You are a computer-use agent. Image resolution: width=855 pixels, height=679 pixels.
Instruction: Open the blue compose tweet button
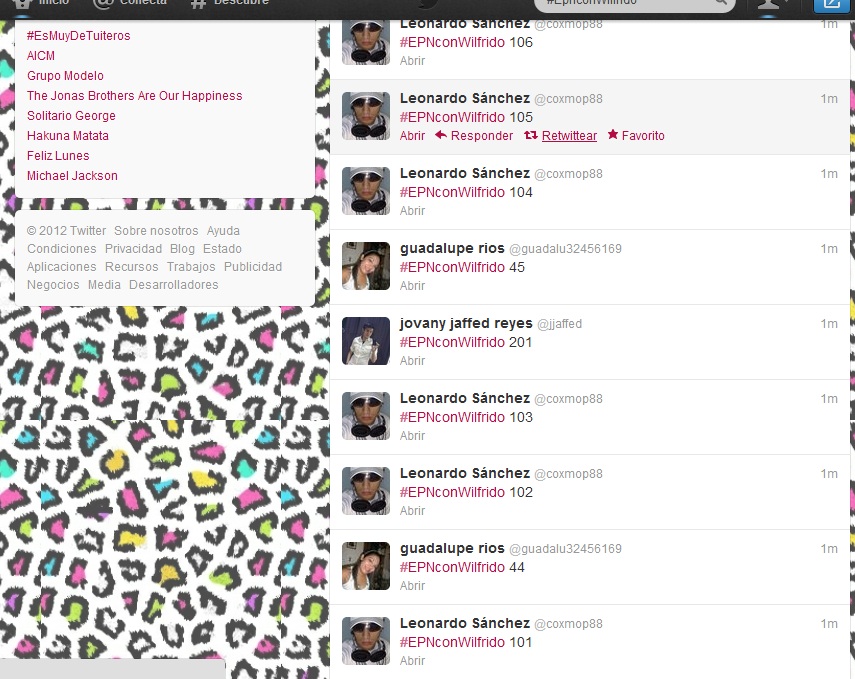(x=831, y=4)
